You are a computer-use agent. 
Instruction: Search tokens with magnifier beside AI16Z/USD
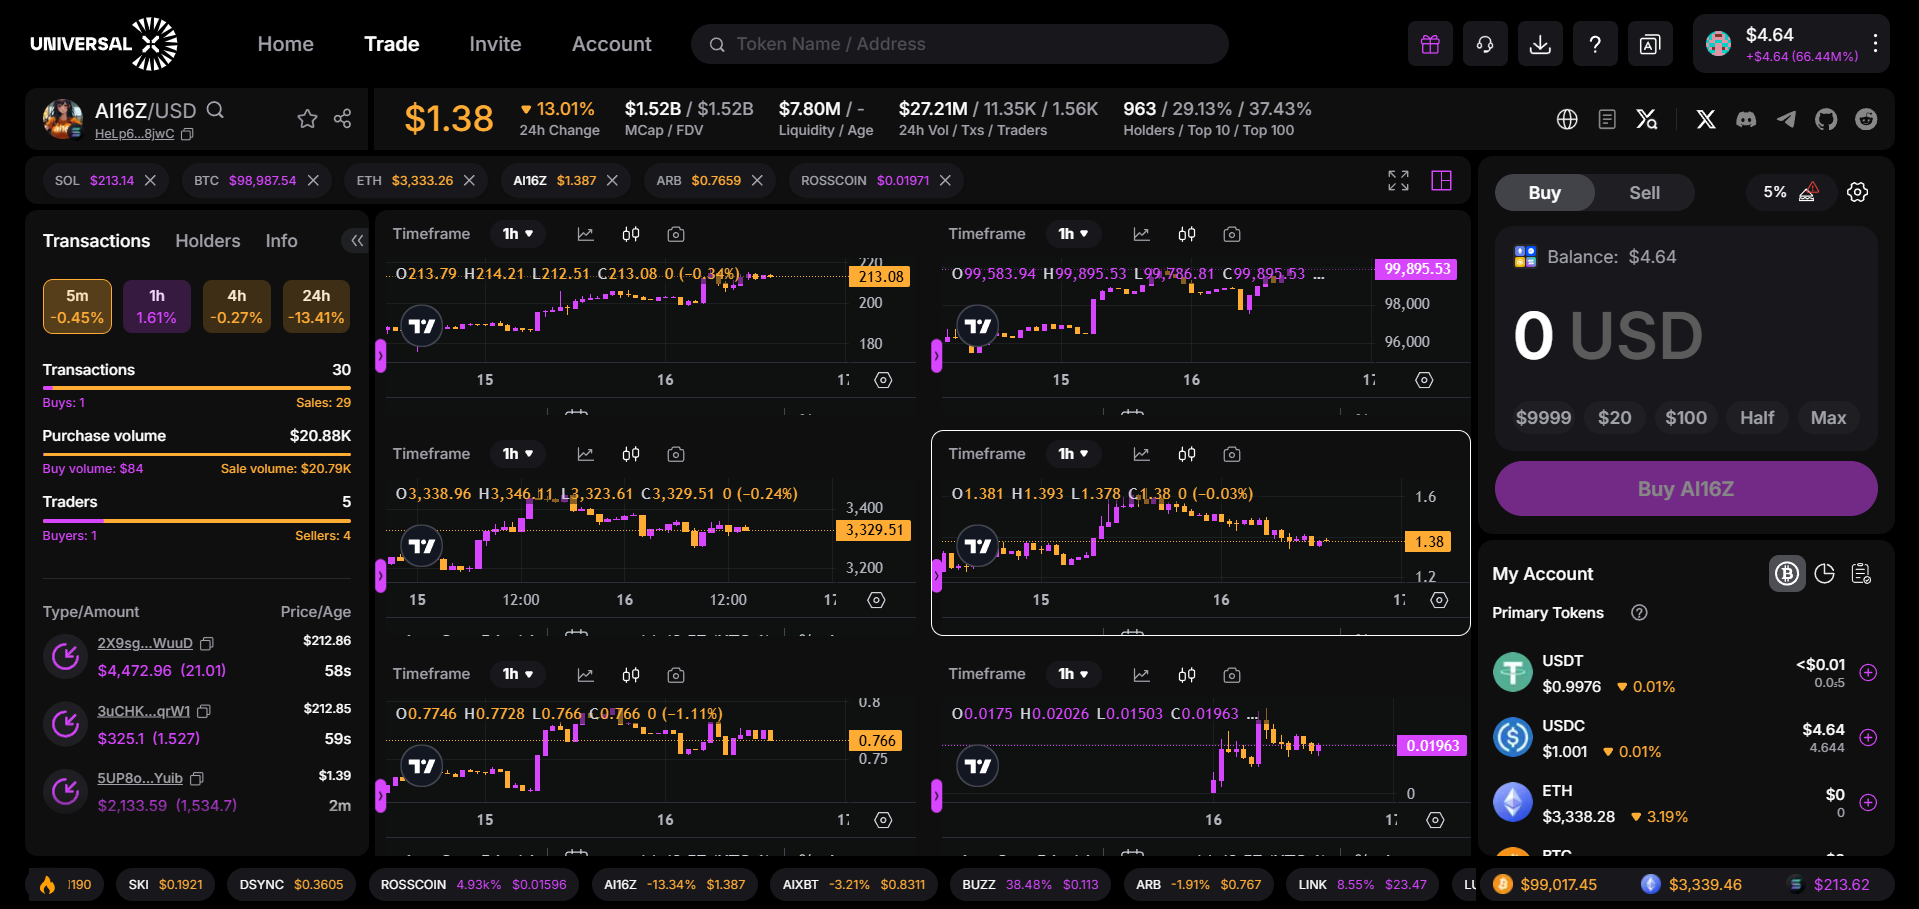point(215,110)
